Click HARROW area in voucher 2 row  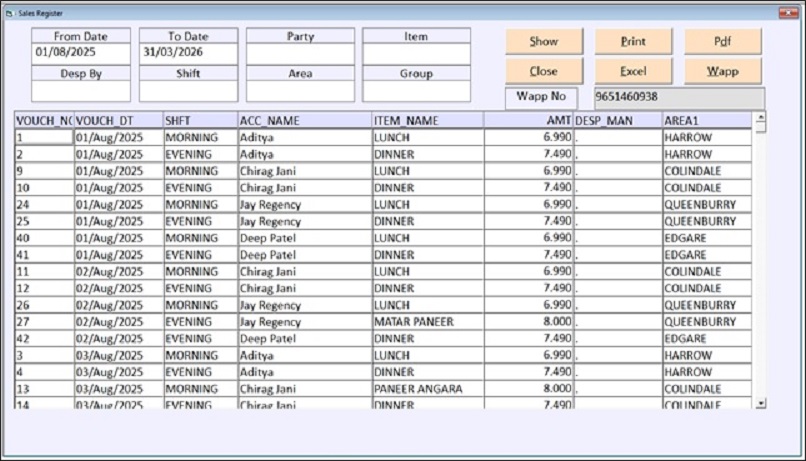707,154
